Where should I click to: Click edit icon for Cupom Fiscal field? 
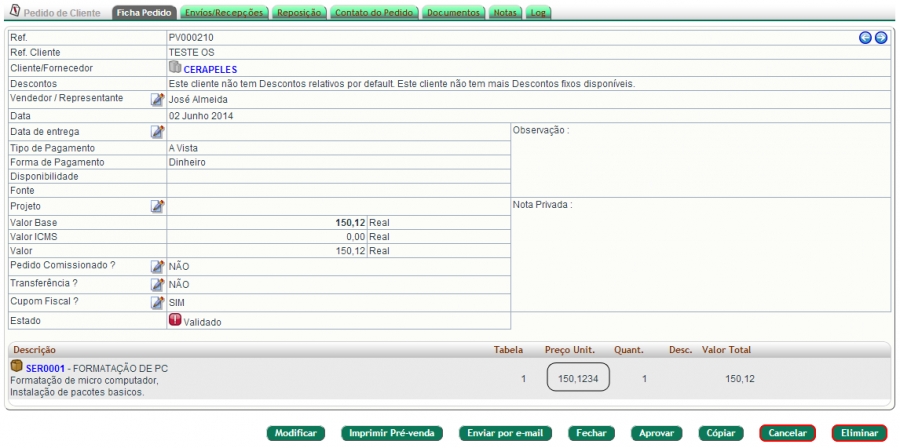point(157,302)
